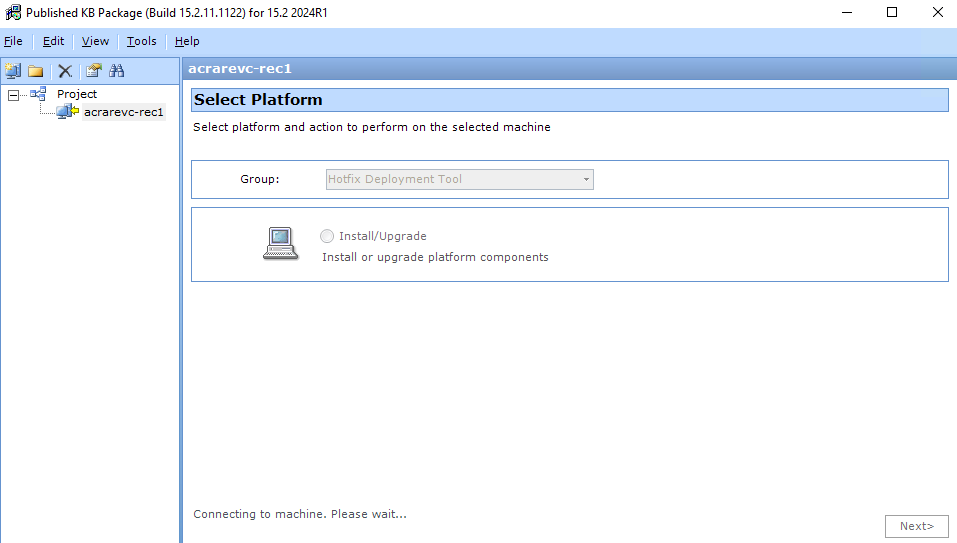Click the binoculars search icon
The height and width of the screenshot is (543, 957).
point(117,71)
